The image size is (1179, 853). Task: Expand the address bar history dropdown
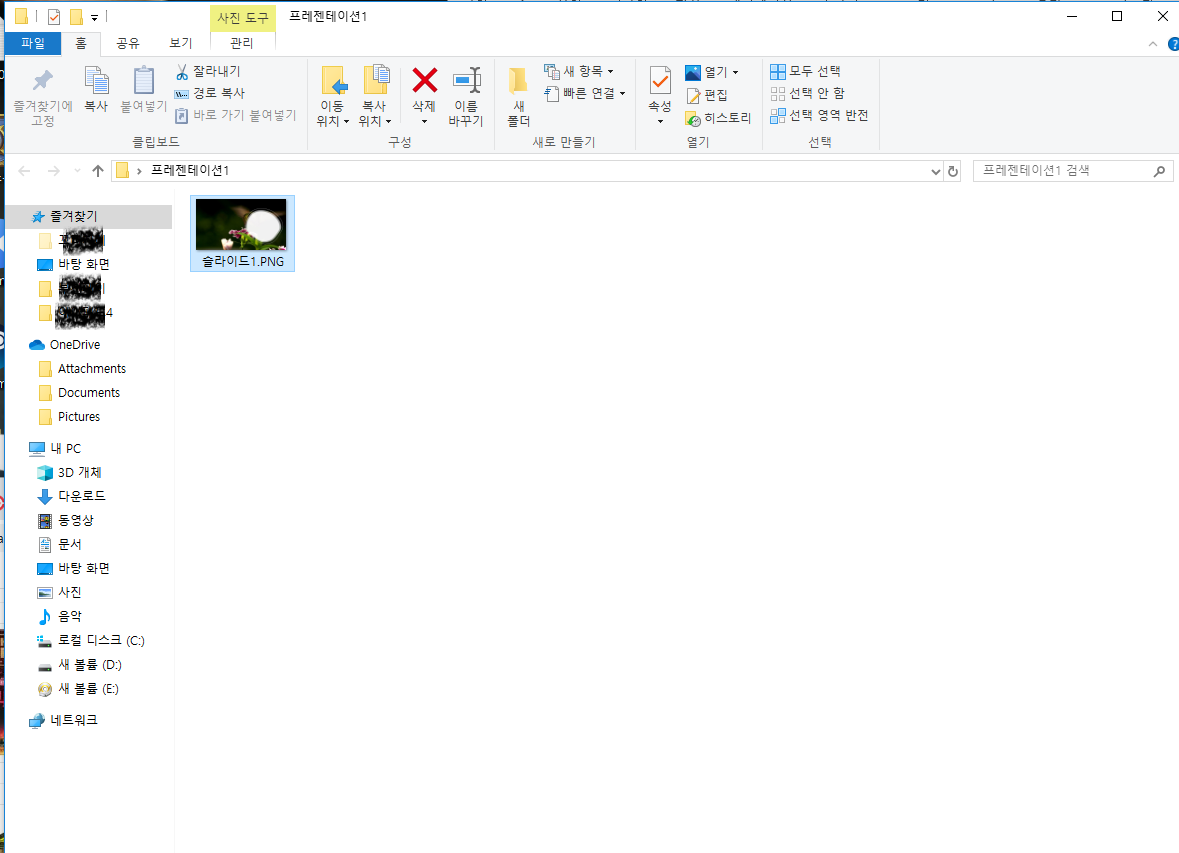(935, 172)
